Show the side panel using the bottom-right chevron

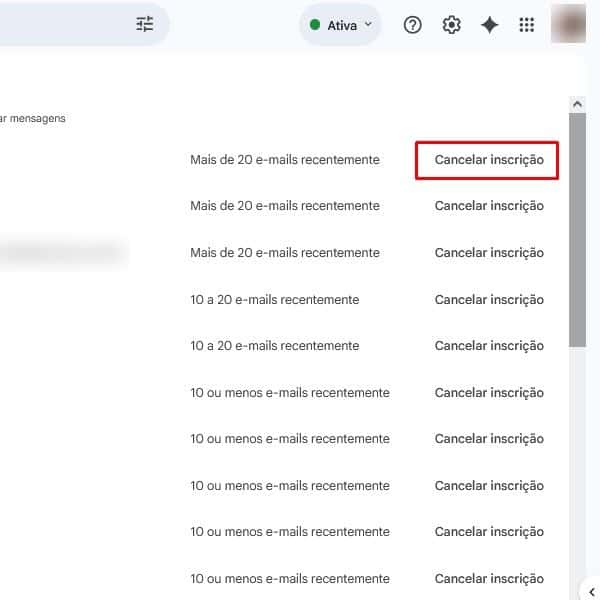(591, 592)
